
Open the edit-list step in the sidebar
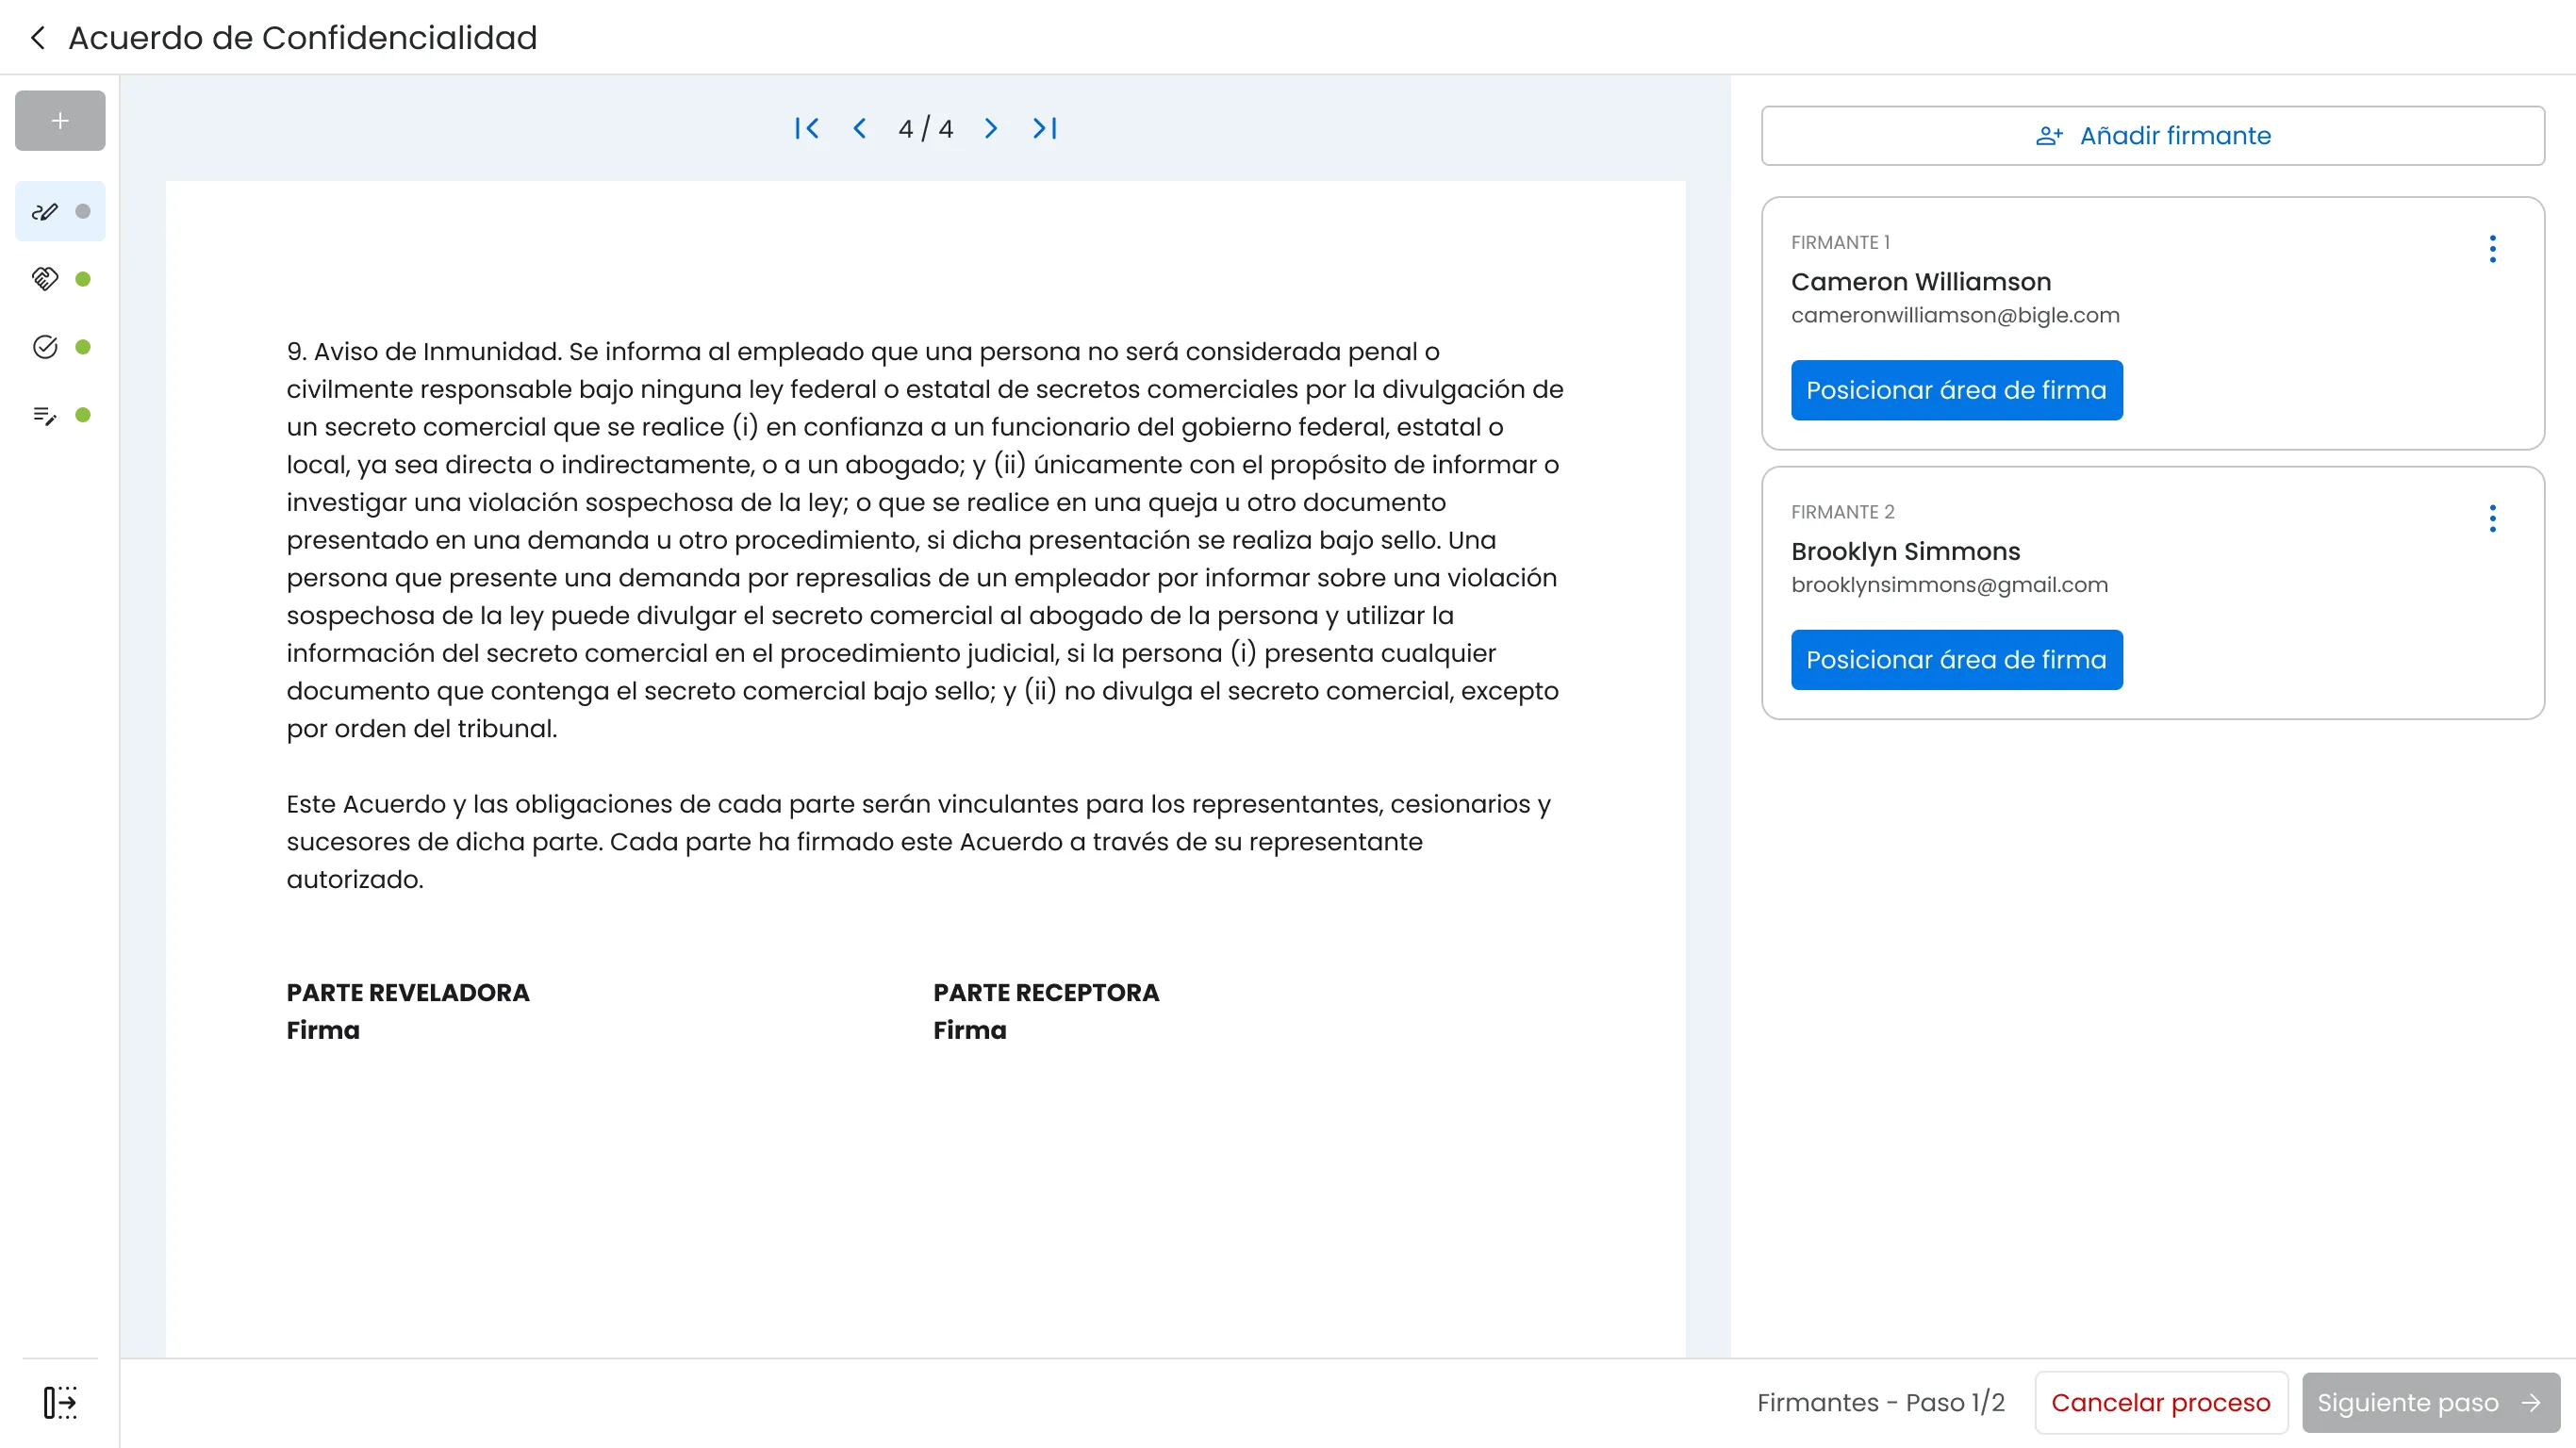pos(60,415)
